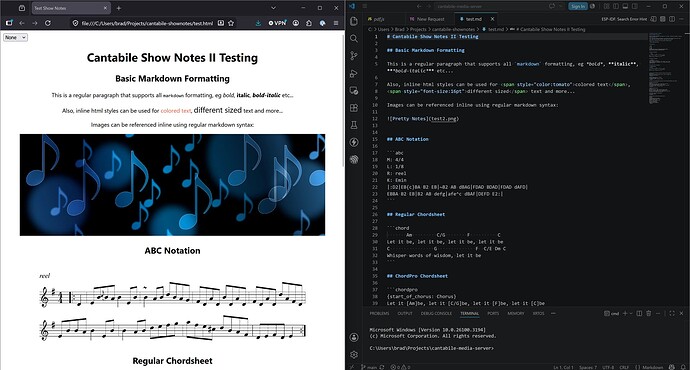Open the PORTS panel tab

pos(493,313)
